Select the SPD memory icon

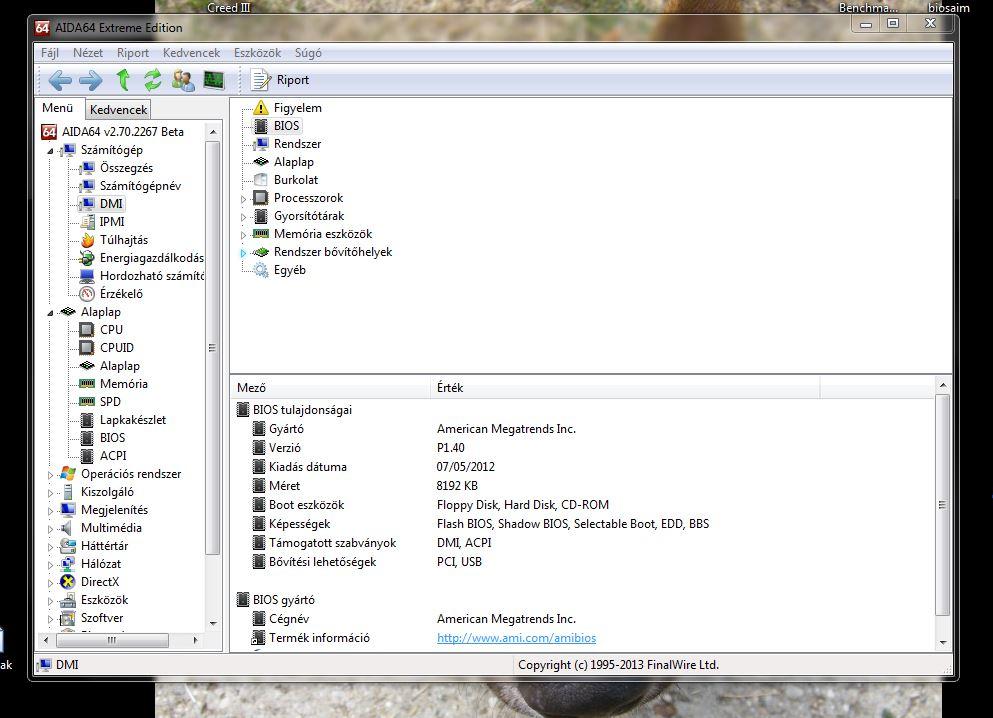click(x=87, y=402)
